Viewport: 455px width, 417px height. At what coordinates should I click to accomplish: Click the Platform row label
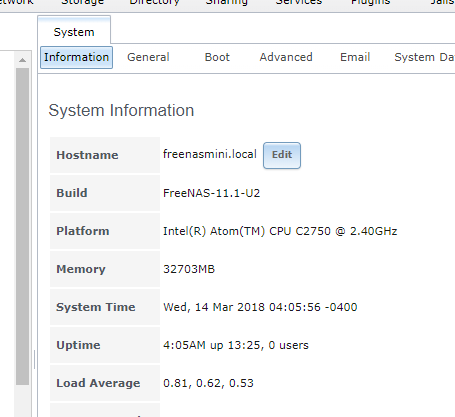click(x=83, y=231)
